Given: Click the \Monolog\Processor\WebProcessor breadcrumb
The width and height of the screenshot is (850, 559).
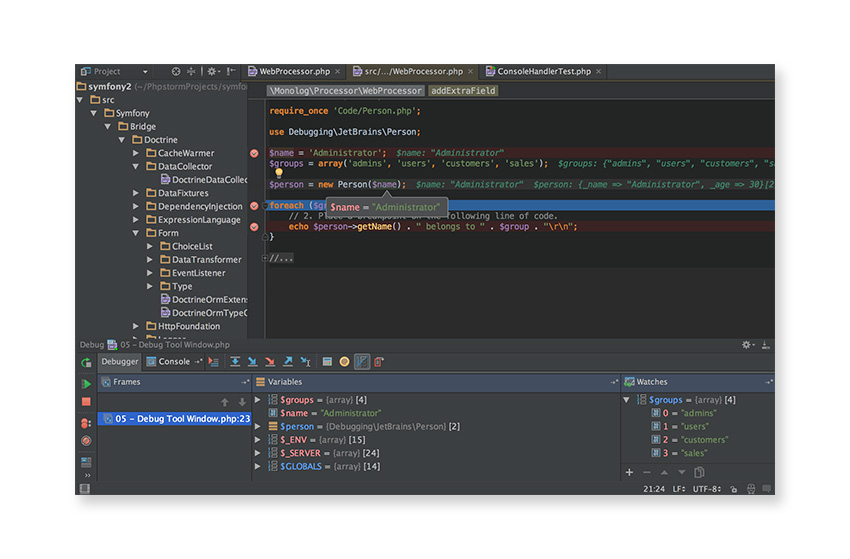Looking at the screenshot, I should pos(345,91).
